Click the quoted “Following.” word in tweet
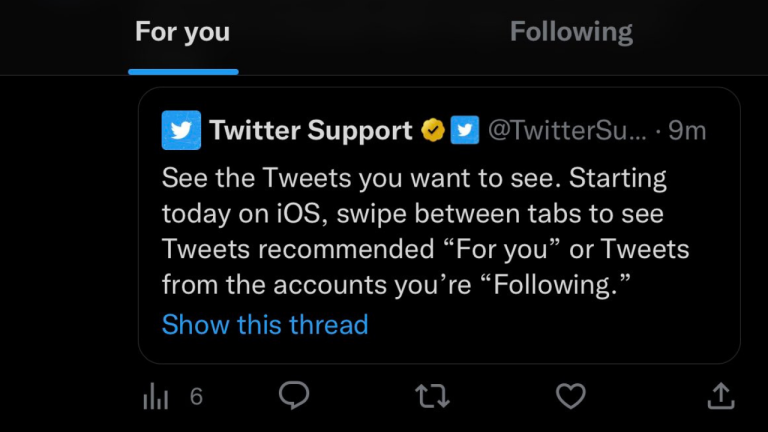The width and height of the screenshot is (768, 432). click(556, 285)
